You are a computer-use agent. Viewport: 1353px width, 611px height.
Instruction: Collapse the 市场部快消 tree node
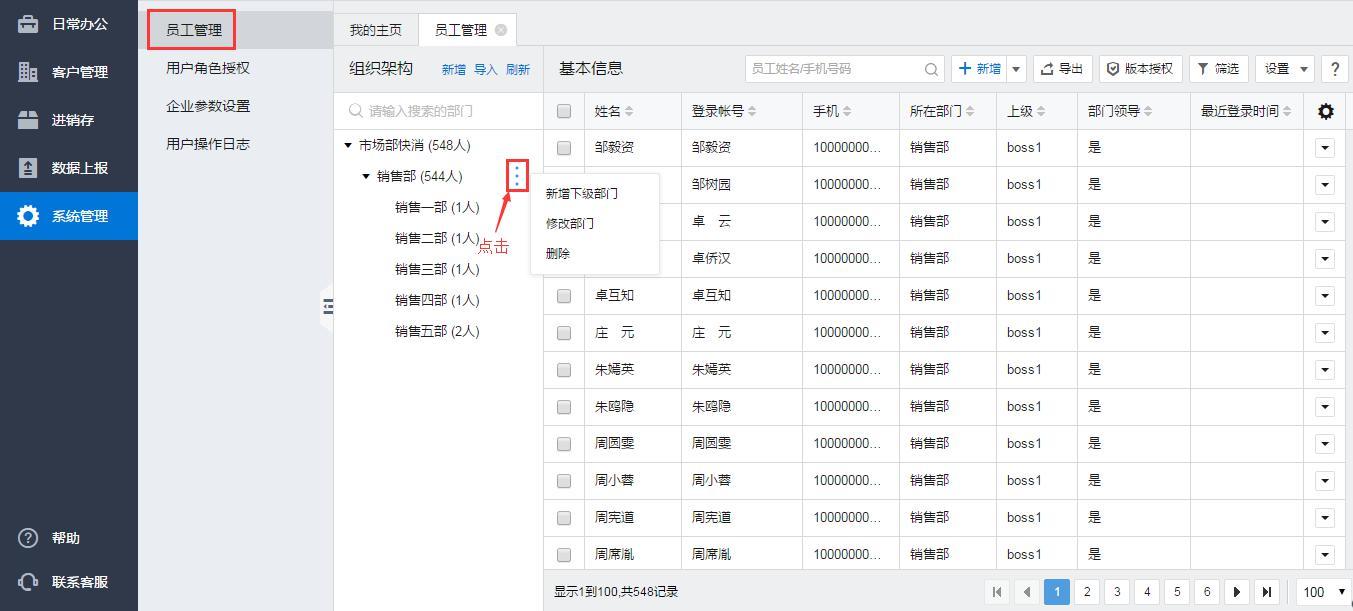348,146
